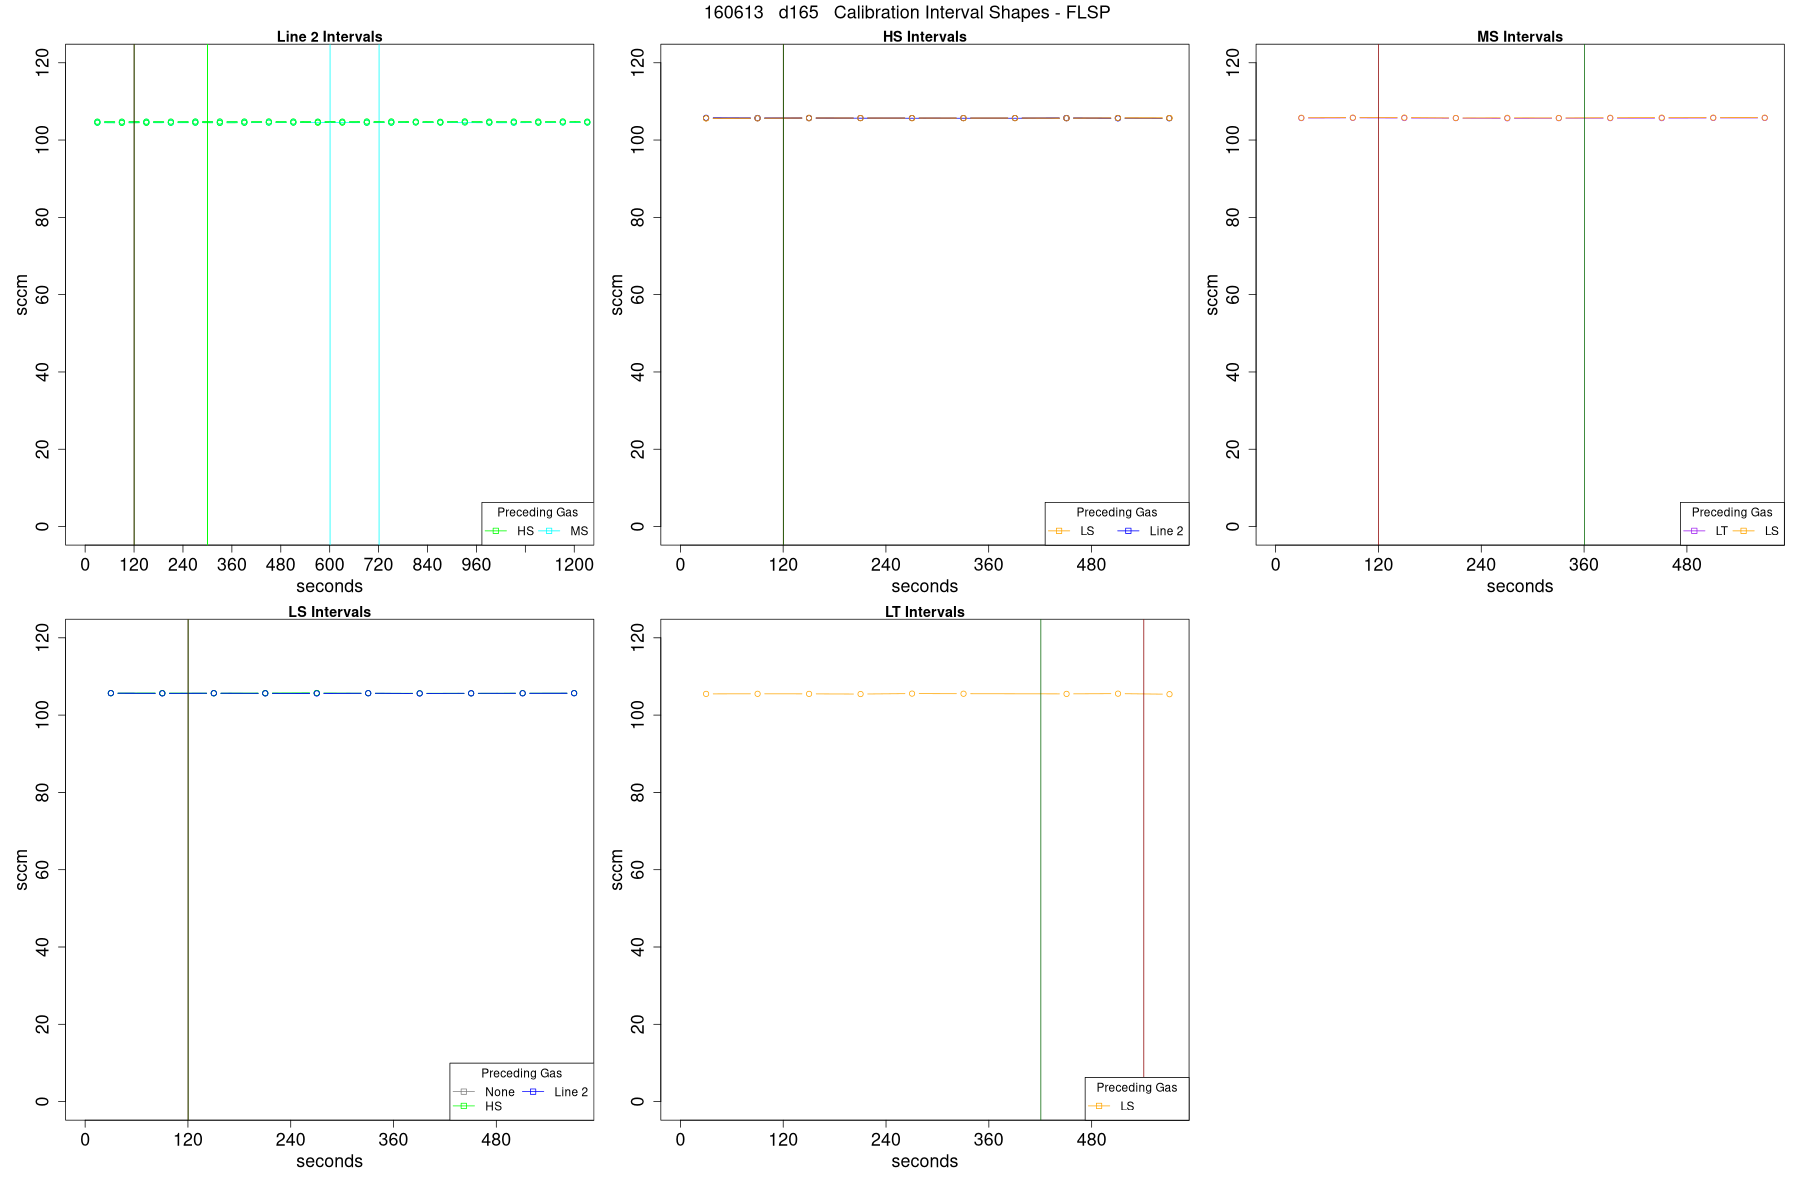Select the Line 2 legend entry in HS Intervals

(1150, 531)
